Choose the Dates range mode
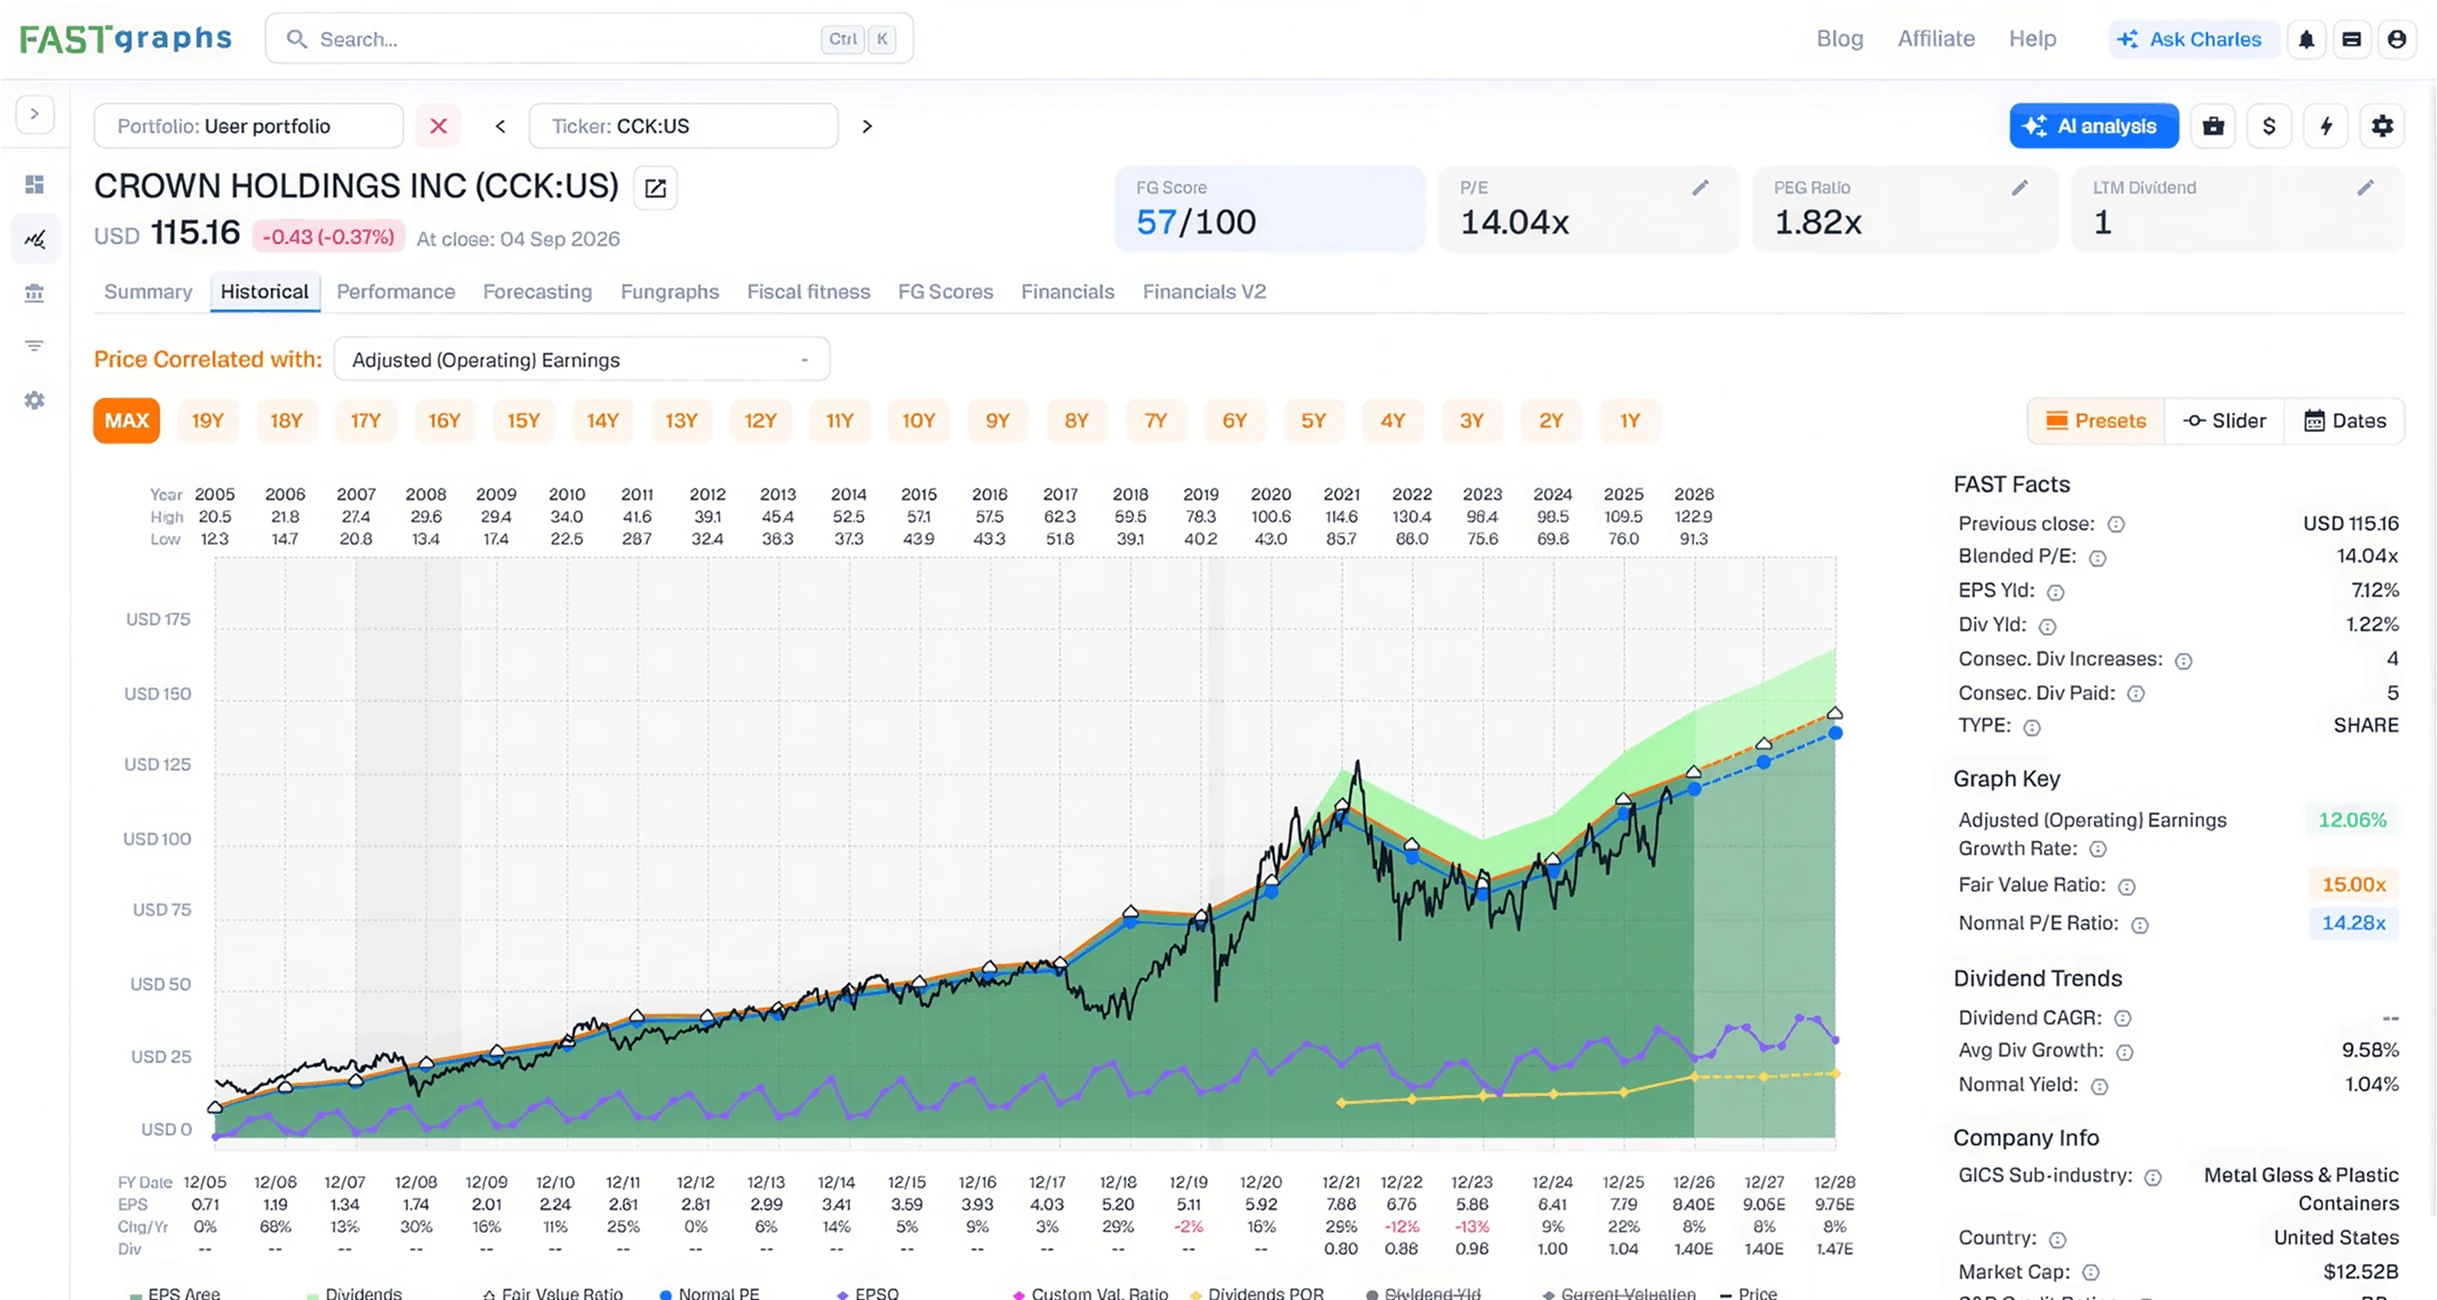This screenshot has width=2437, height=1300. [2344, 421]
